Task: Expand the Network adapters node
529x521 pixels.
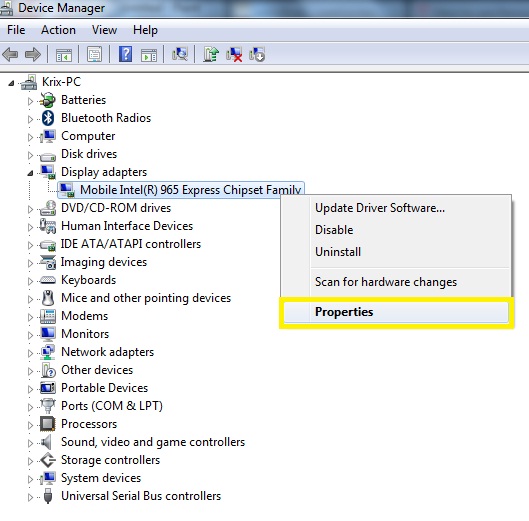Action: click(x=30, y=353)
